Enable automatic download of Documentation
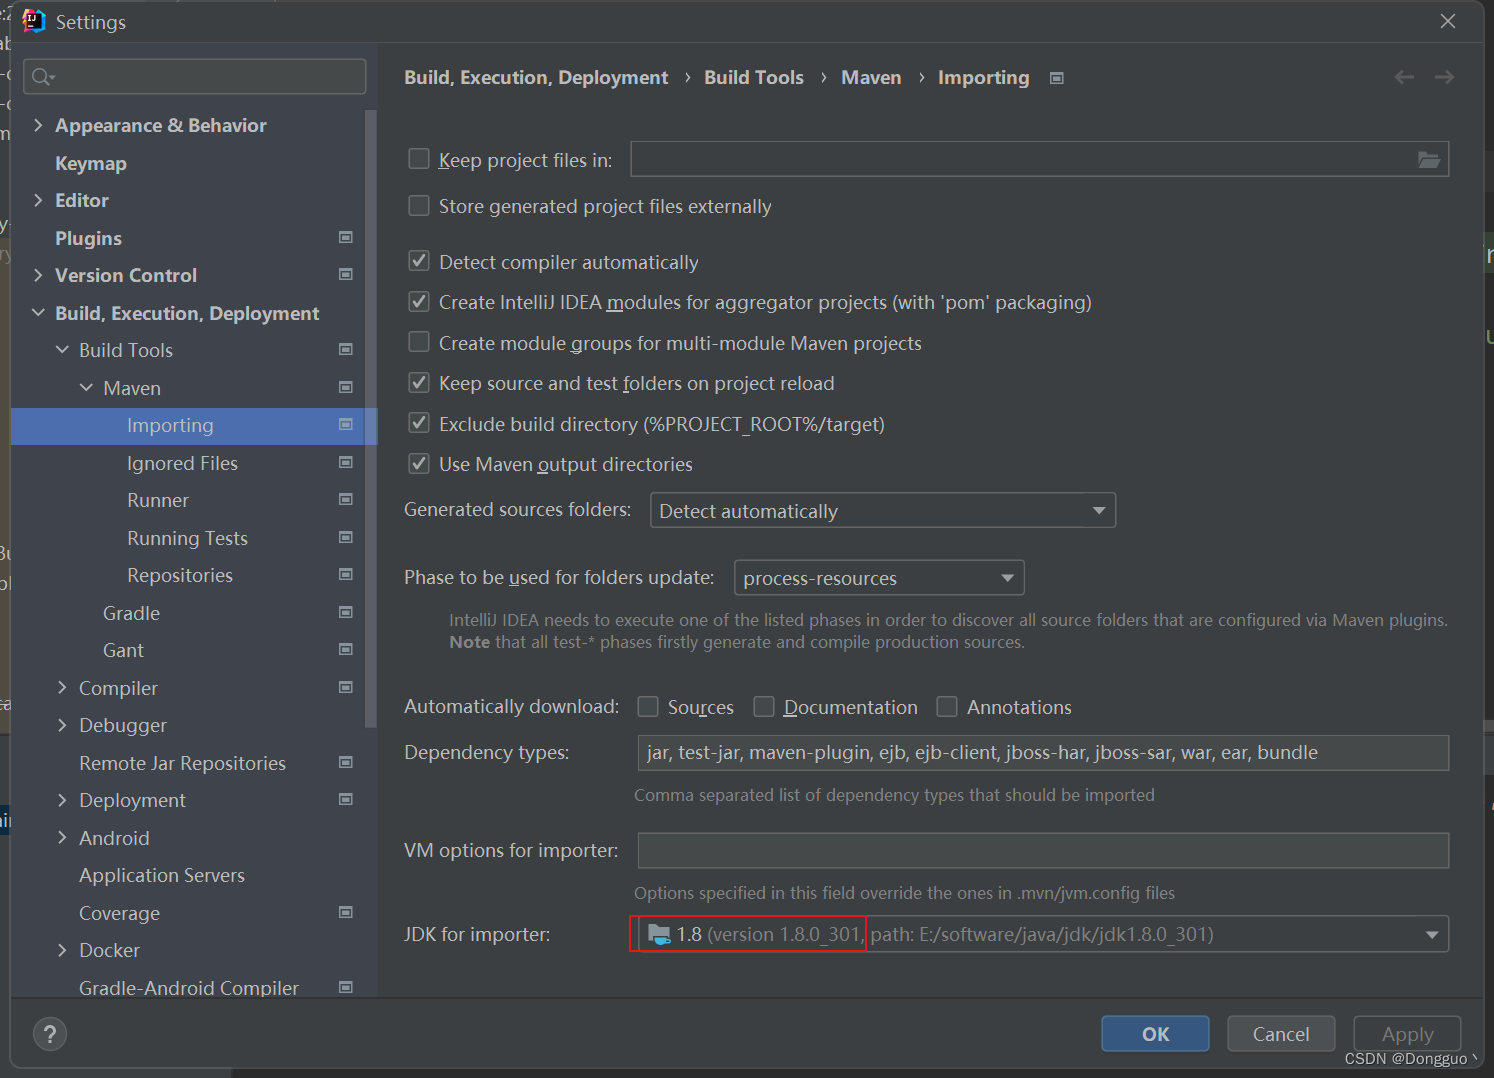The height and width of the screenshot is (1078, 1494). coord(764,706)
